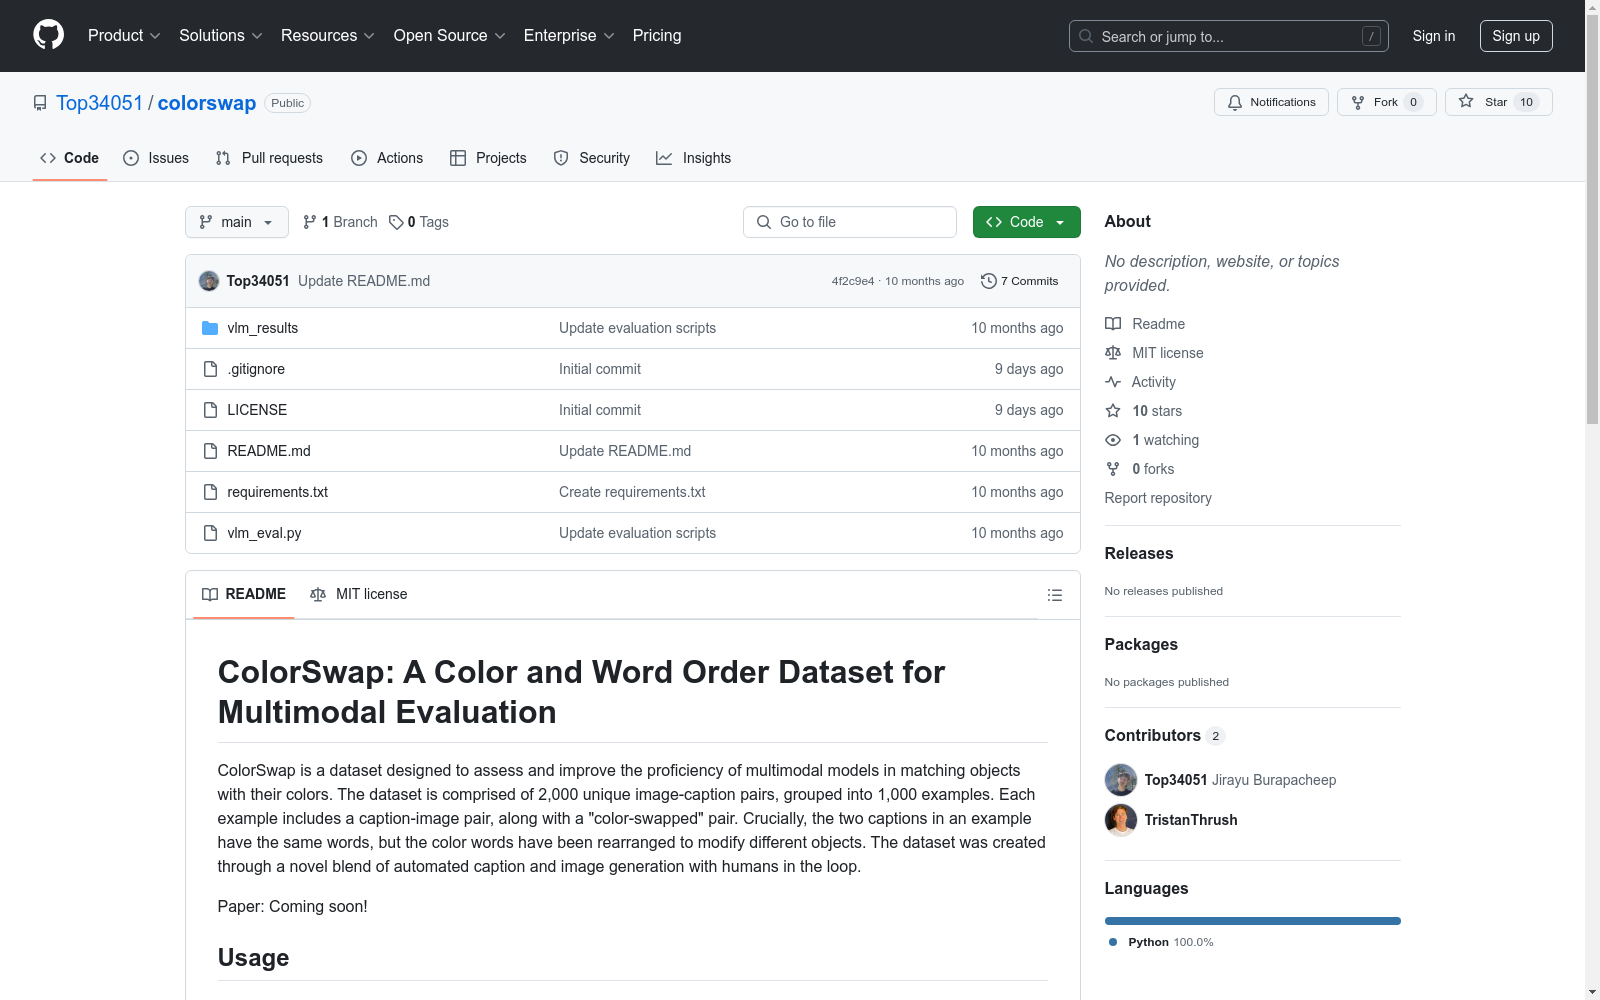Open the Product menu
Screen dimensions: 1600x1000
[x=124, y=36]
